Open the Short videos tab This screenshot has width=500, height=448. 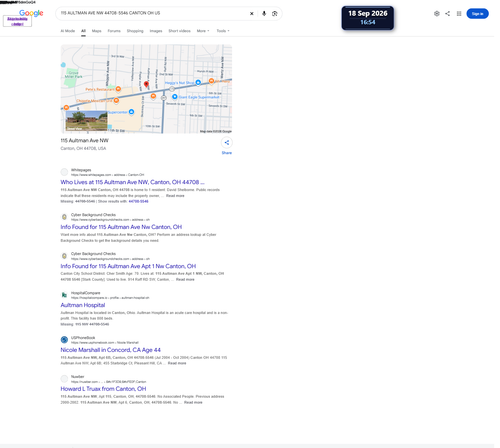point(179,31)
